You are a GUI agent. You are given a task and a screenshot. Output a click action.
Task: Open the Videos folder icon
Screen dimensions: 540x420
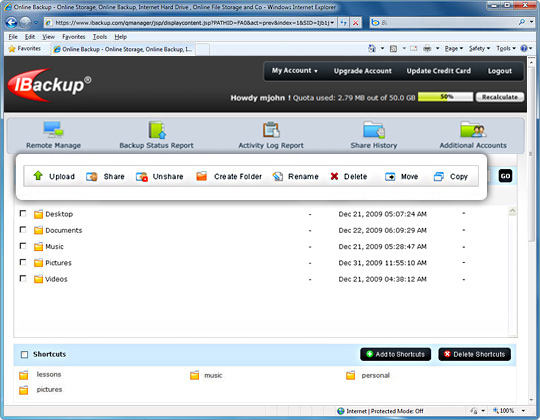(38, 279)
